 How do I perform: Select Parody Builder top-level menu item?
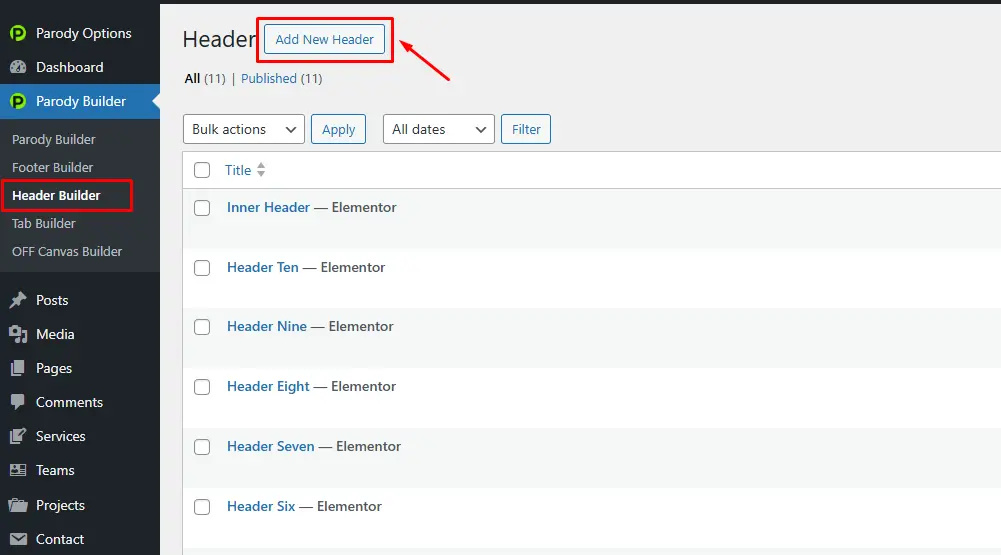point(80,101)
